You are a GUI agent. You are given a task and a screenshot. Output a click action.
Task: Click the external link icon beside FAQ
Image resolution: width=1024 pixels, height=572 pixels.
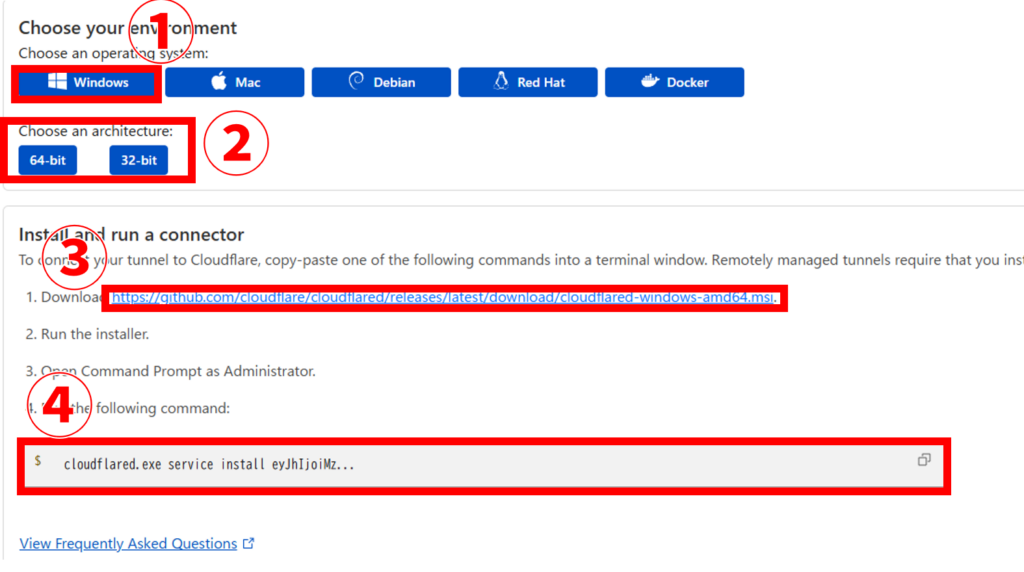tap(249, 544)
